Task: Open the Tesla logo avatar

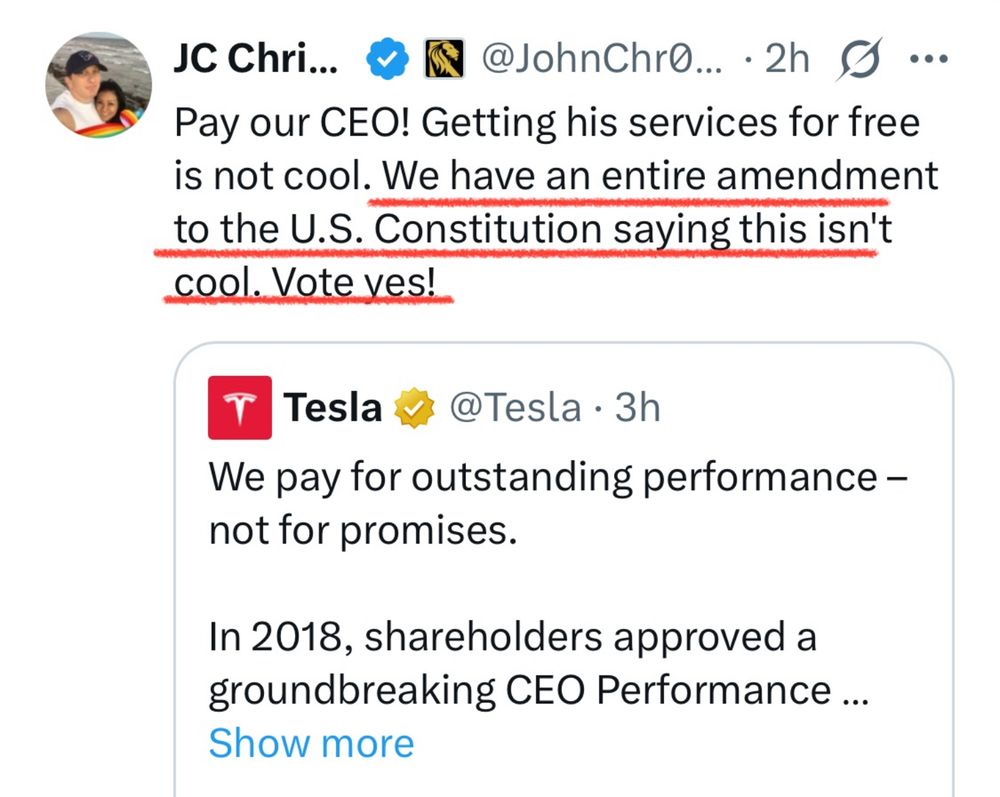Action: tap(239, 407)
